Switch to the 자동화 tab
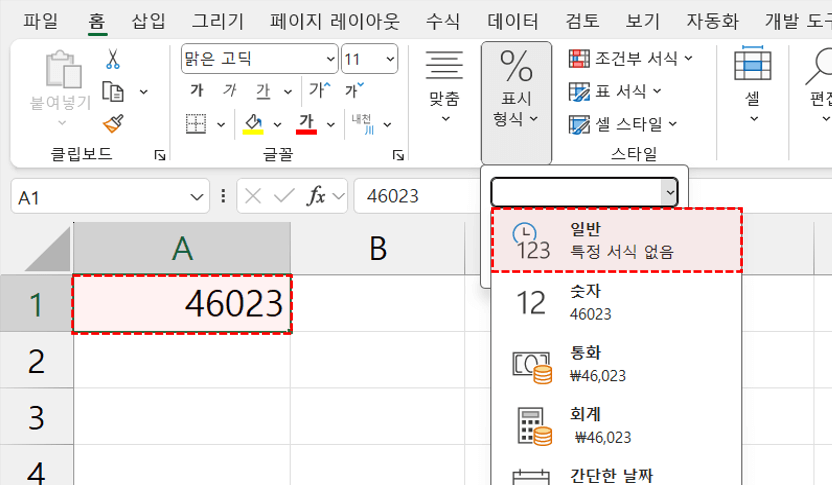 coord(713,21)
